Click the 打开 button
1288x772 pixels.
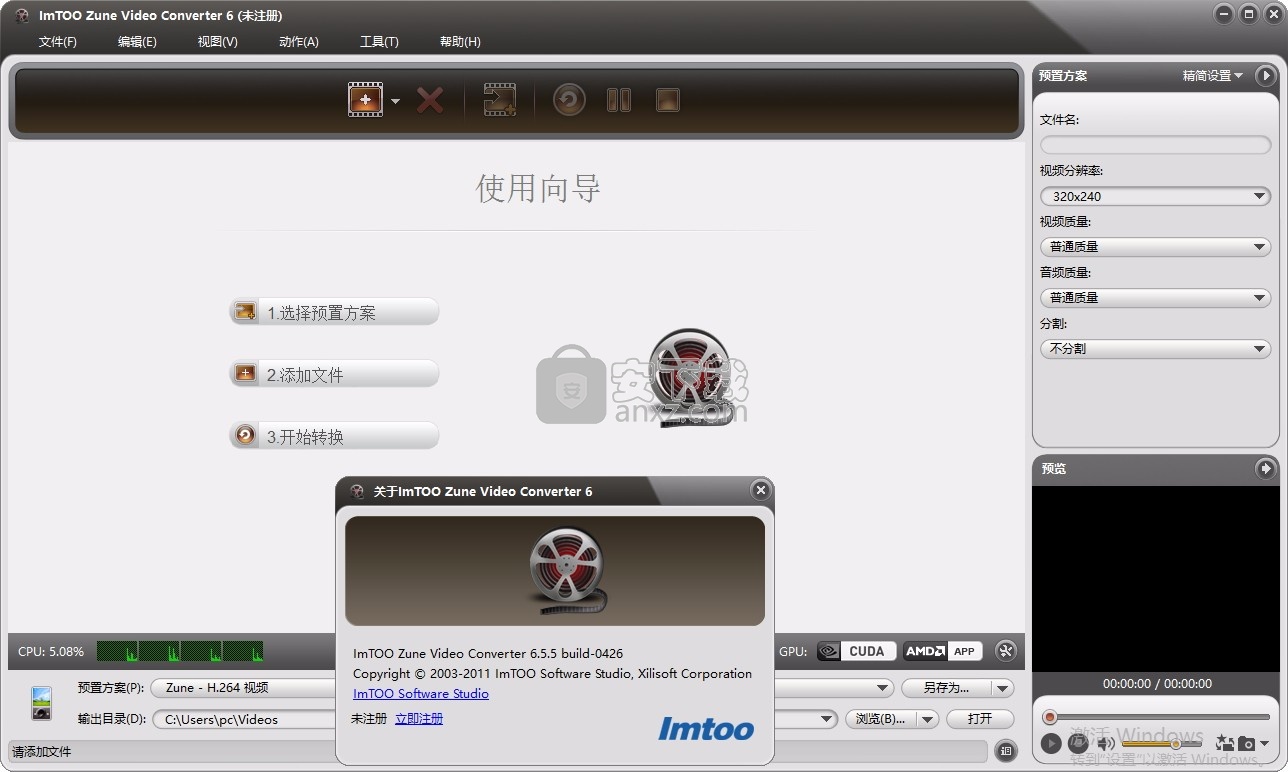pyautogui.click(x=980, y=719)
